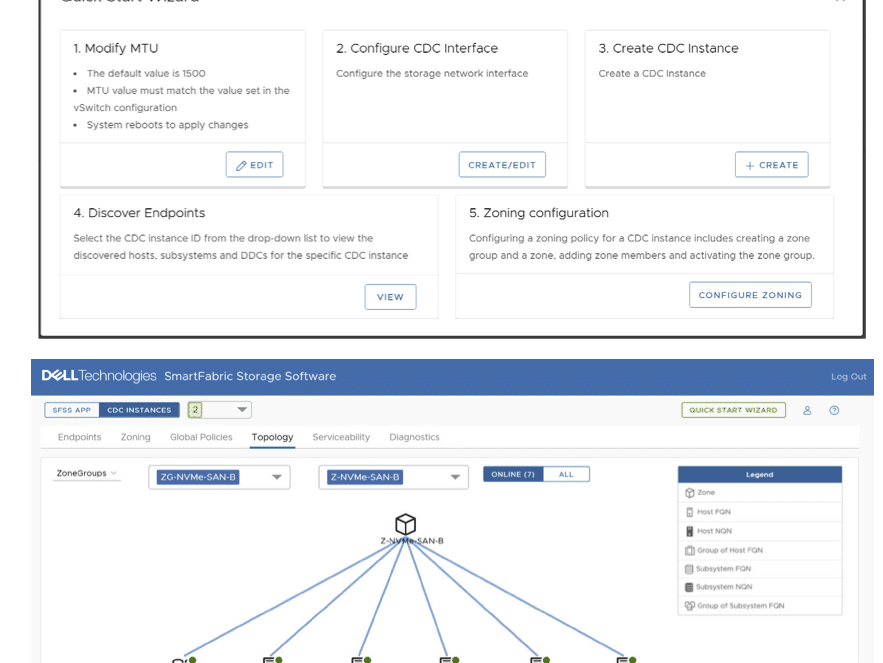
Task: Click the "SmartFabric Storage Software" title
Action: pos(250,376)
